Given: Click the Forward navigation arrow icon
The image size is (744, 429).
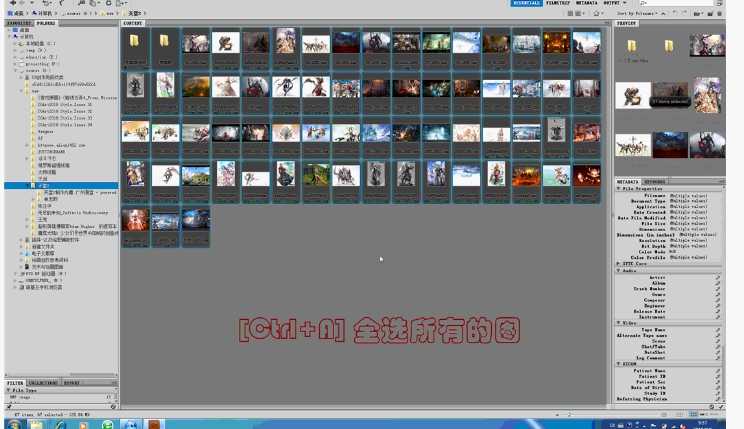Looking at the screenshot, I should click(x=23, y=3).
